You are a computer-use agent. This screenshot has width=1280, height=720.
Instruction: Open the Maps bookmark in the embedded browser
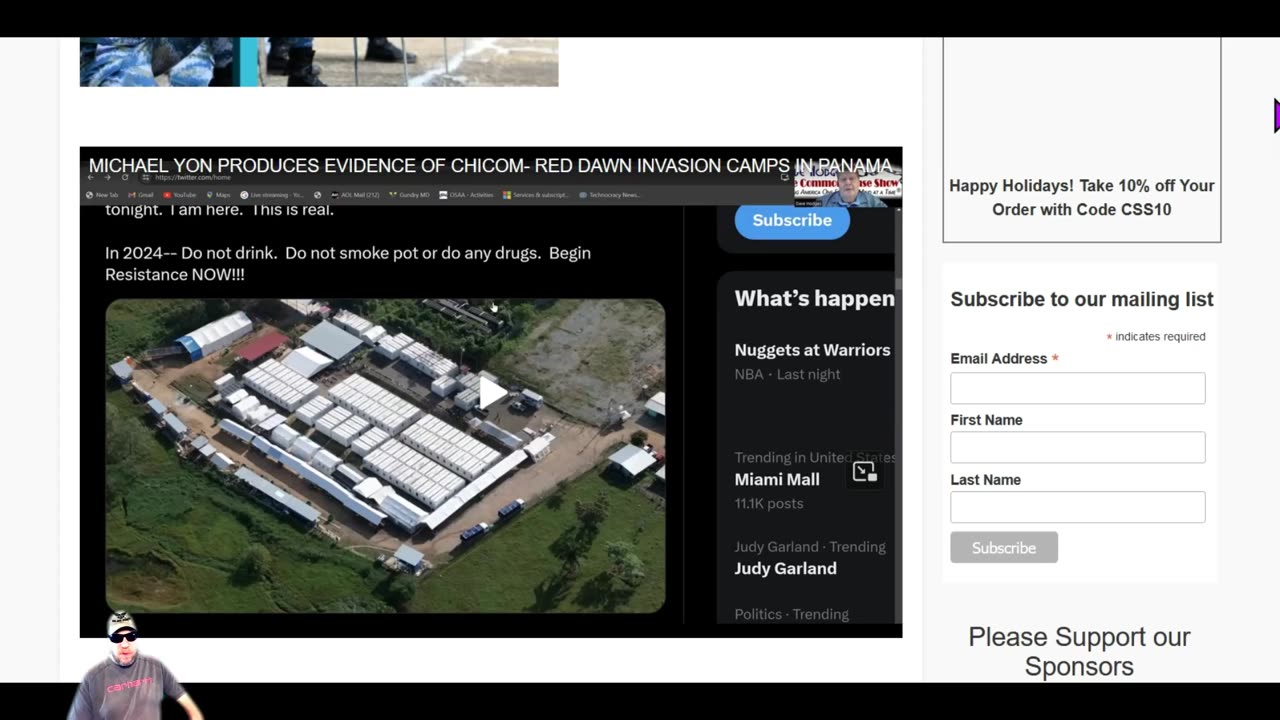pyautogui.click(x=217, y=195)
